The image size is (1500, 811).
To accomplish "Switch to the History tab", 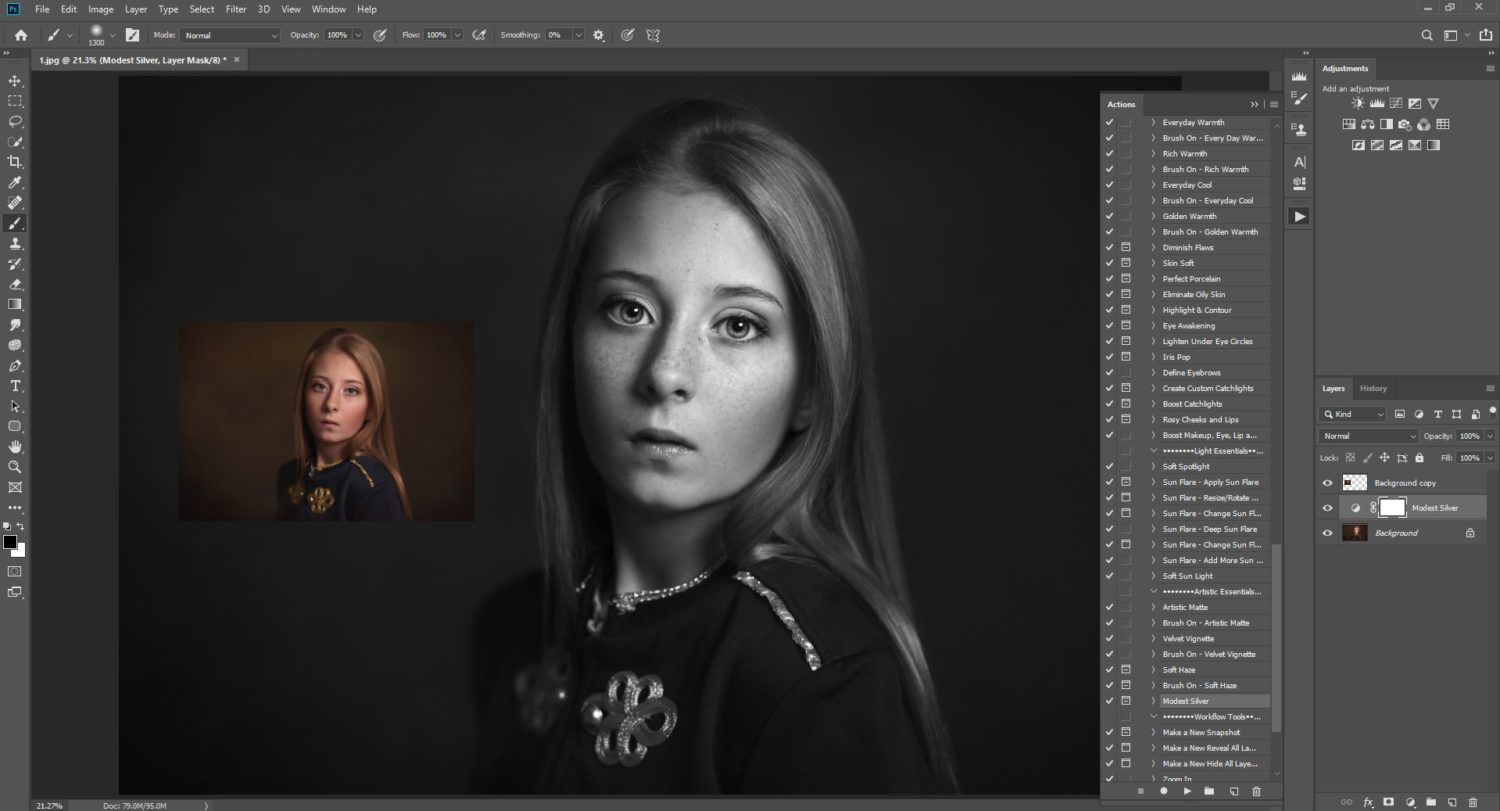I will (1373, 388).
